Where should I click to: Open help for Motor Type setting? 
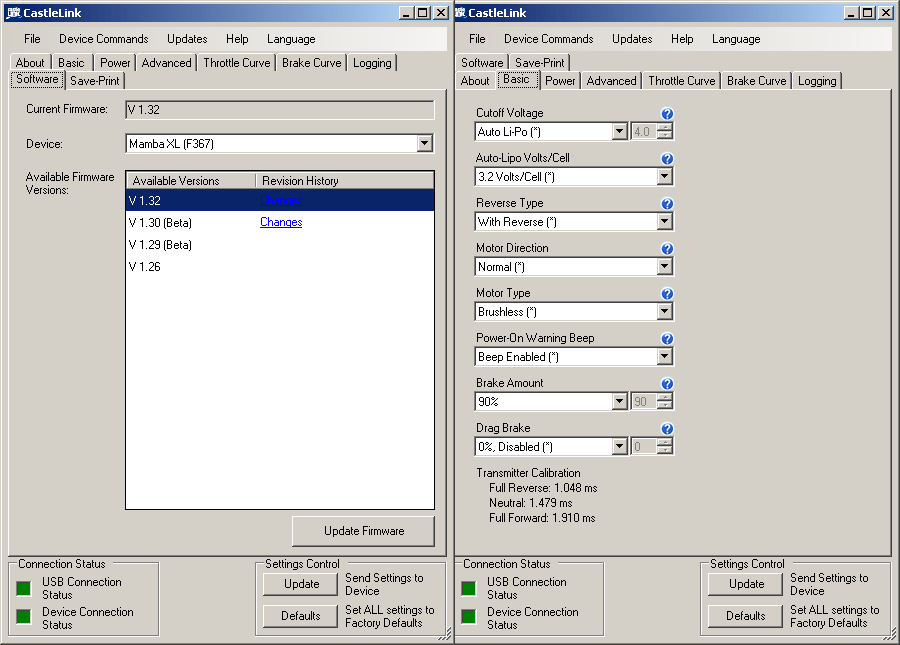pyautogui.click(x=666, y=294)
